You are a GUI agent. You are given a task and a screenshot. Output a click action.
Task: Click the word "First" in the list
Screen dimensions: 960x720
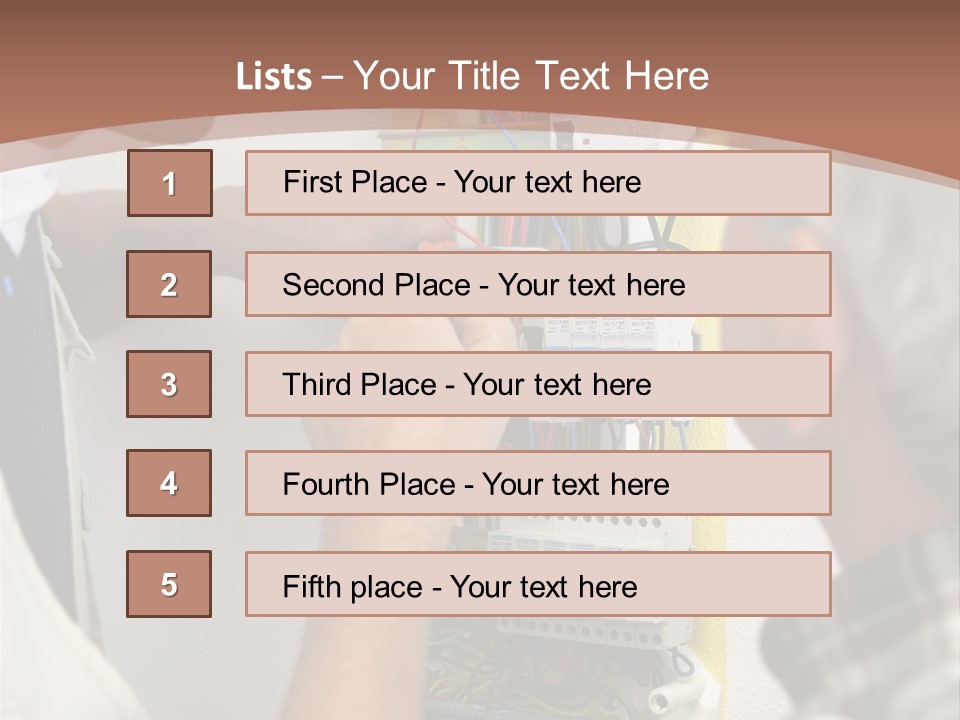(313, 182)
